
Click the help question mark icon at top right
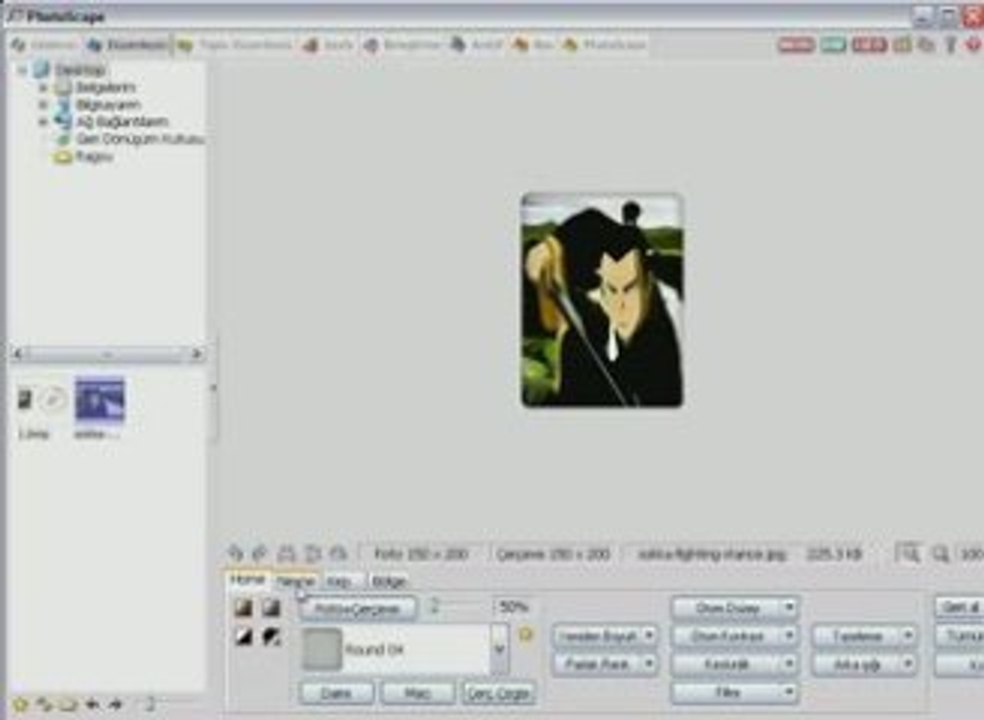[950, 45]
